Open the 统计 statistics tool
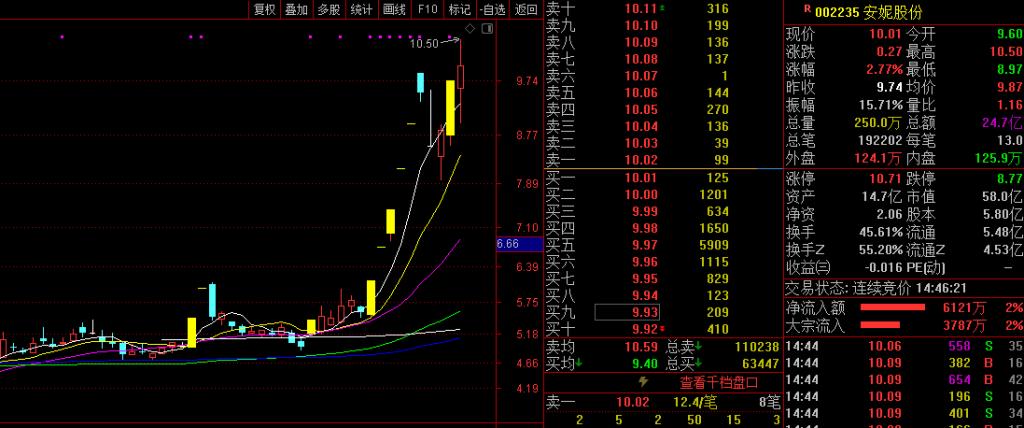Image resolution: width=1024 pixels, height=428 pixels. [362, 9]
